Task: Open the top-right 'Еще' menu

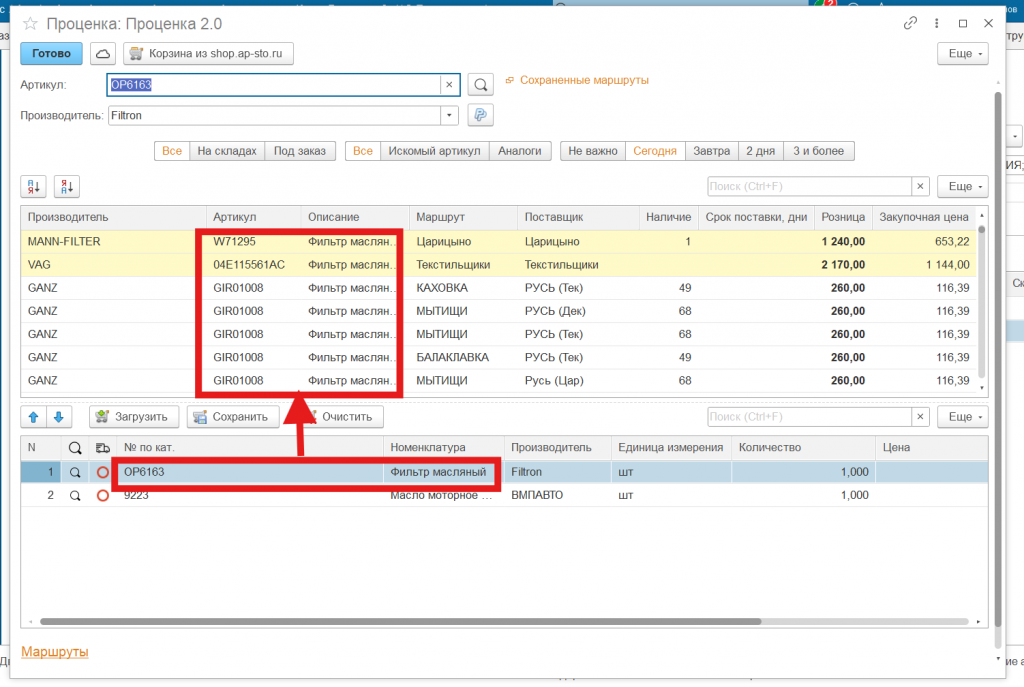Action: (x=963, y=53)
